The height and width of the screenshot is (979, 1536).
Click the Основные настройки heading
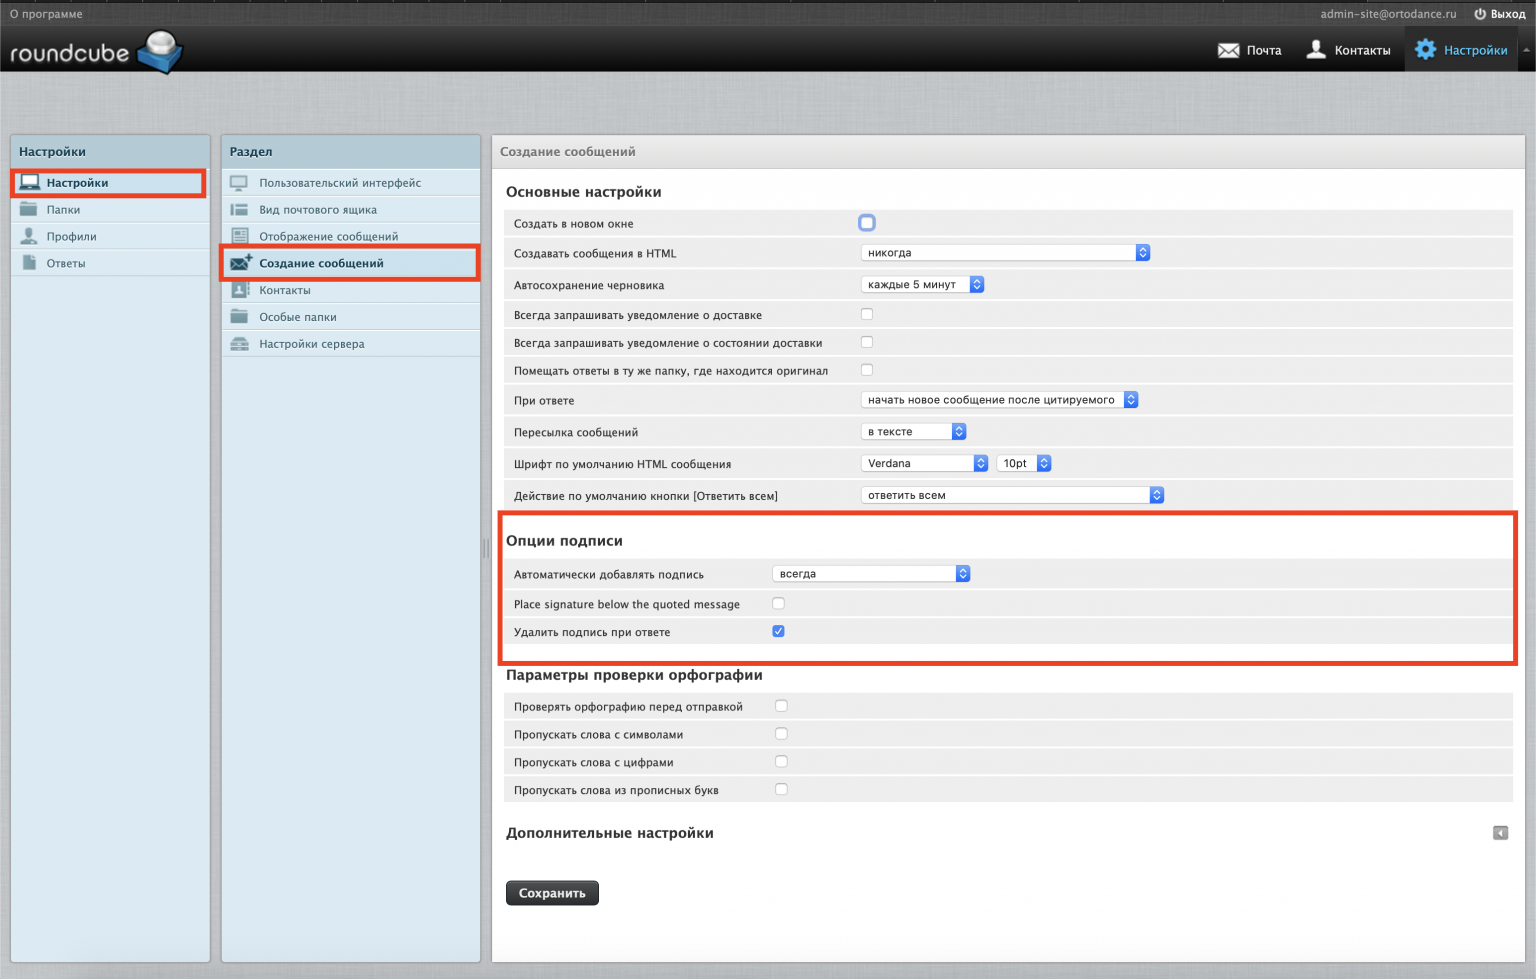coord(583,192)
